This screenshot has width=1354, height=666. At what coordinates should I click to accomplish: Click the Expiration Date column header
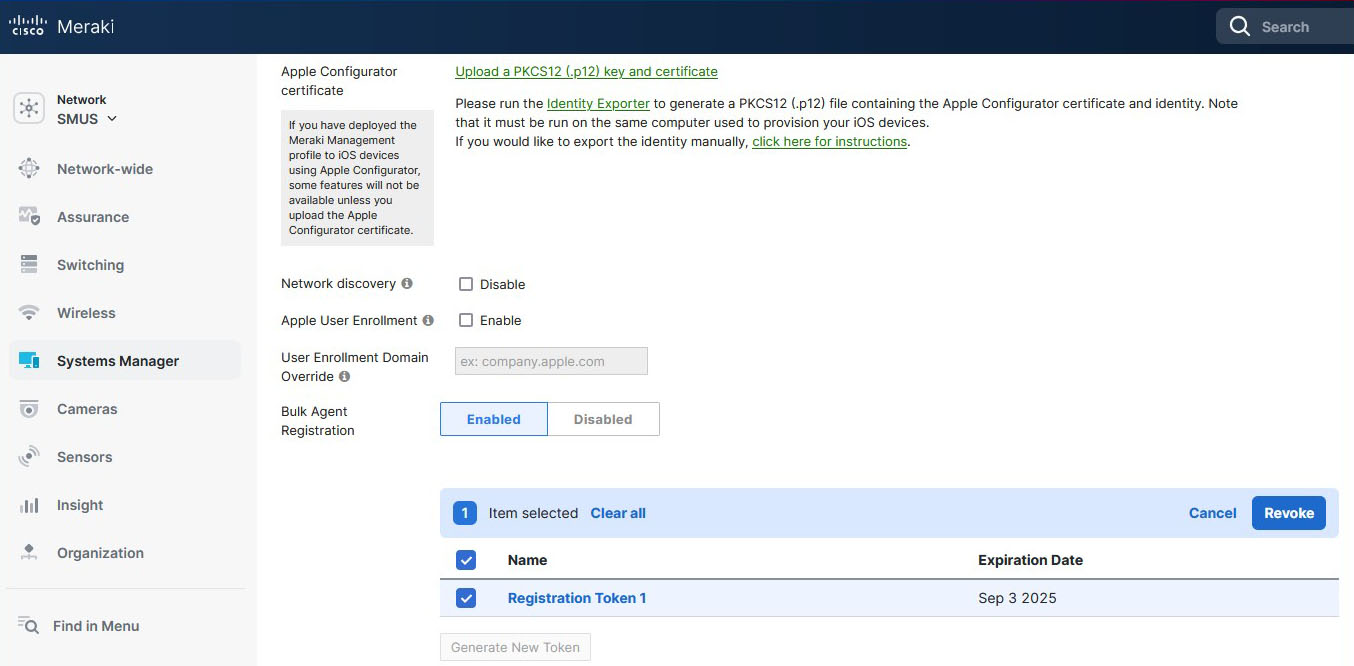click(x=1030, y=560)
